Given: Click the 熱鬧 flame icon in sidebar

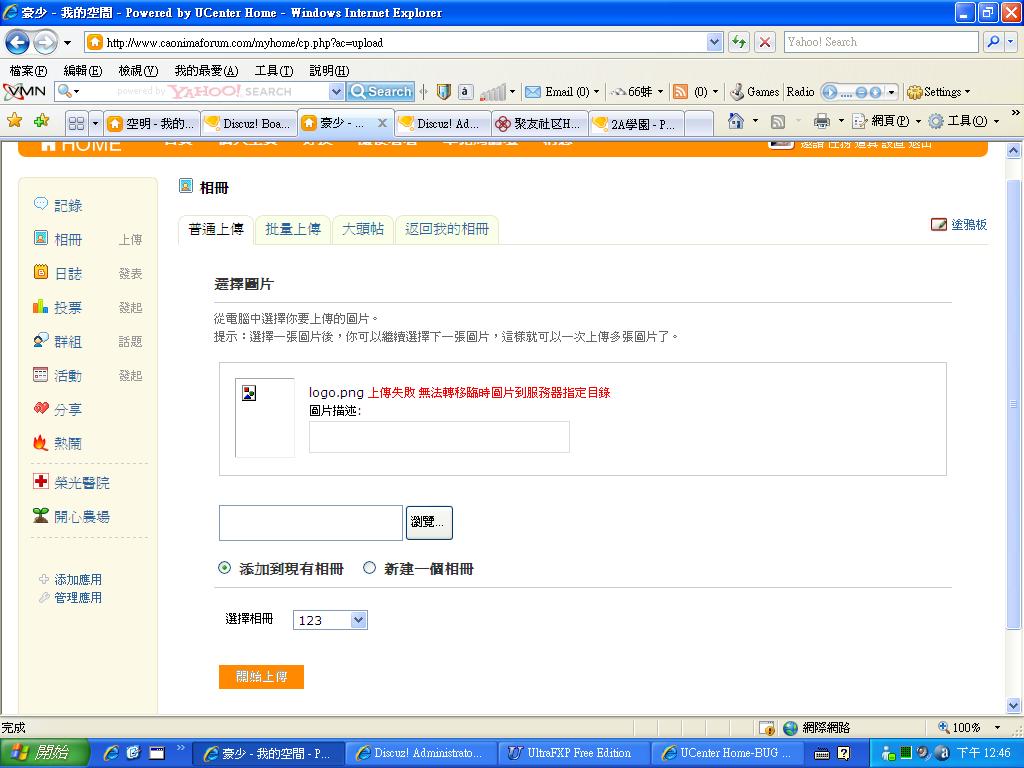Looking at the screenshot, I should coord(40,442).
